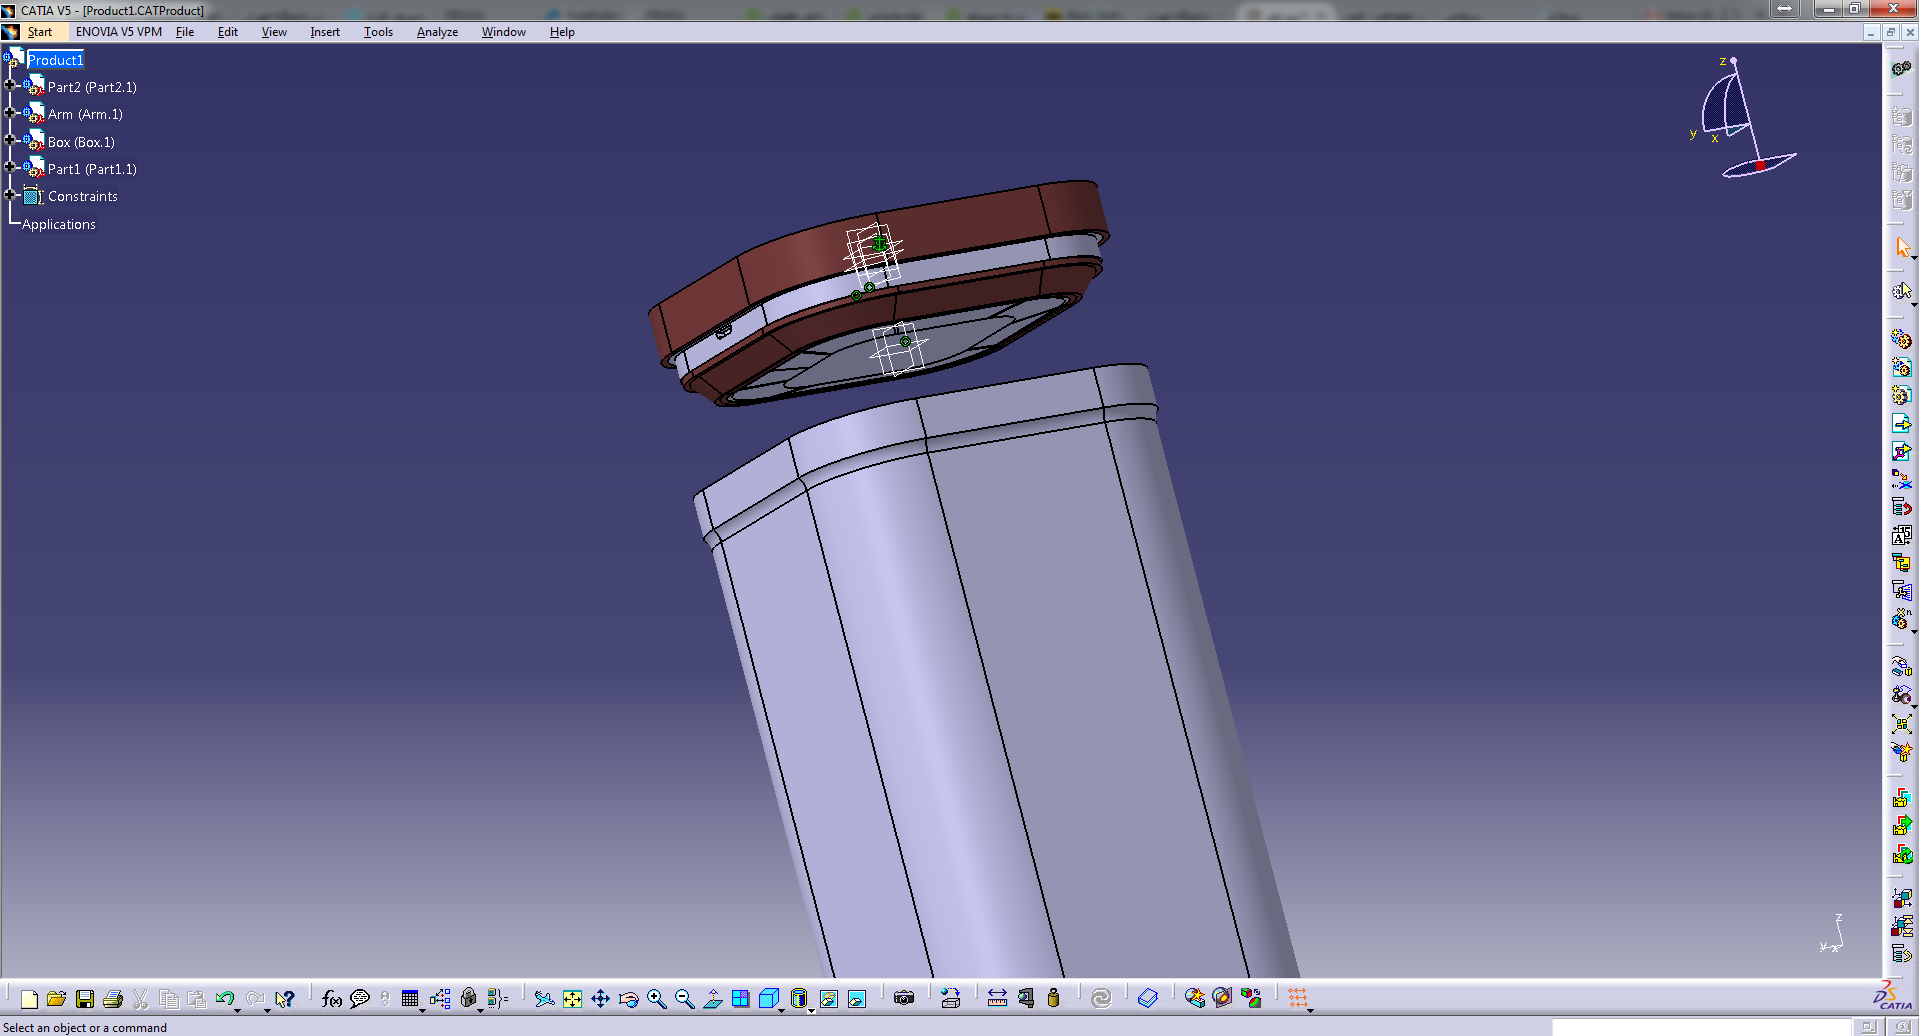Open the Tools menu
This screenshot has height=1036, width=1919.
pyautogui.click(x=378, y=32)
